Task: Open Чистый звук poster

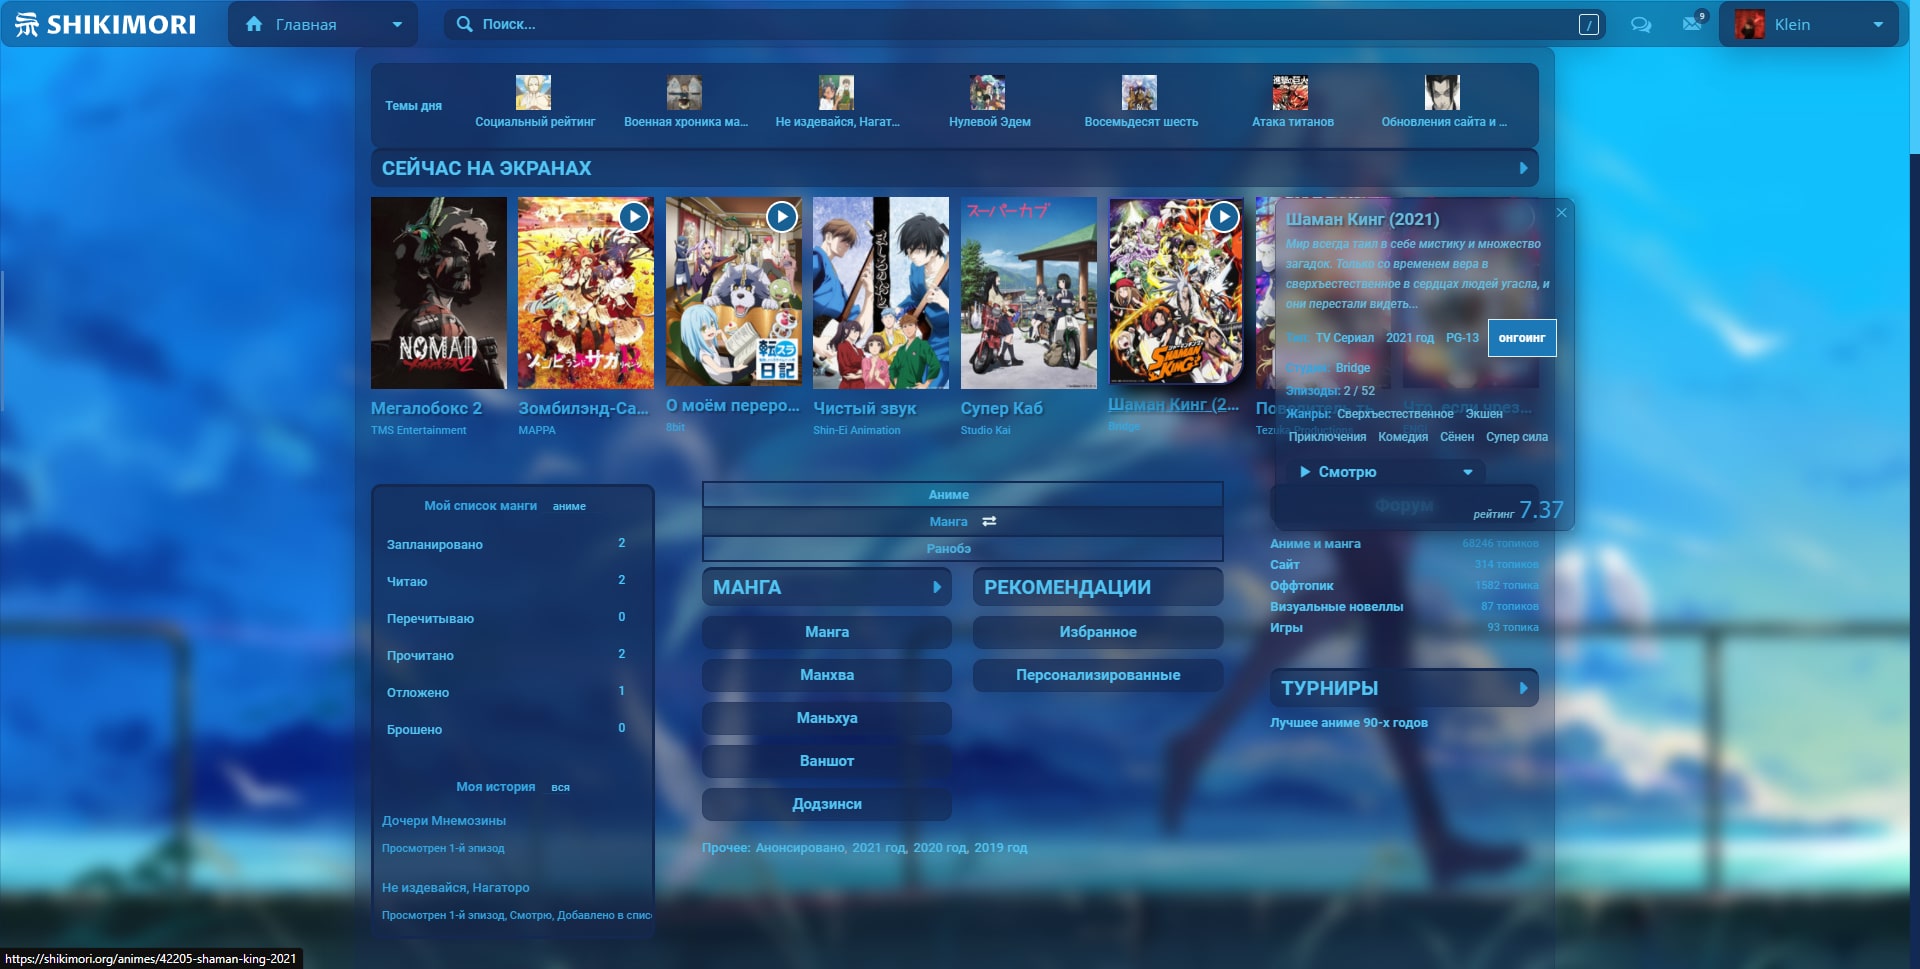Action: coord(881,292)
